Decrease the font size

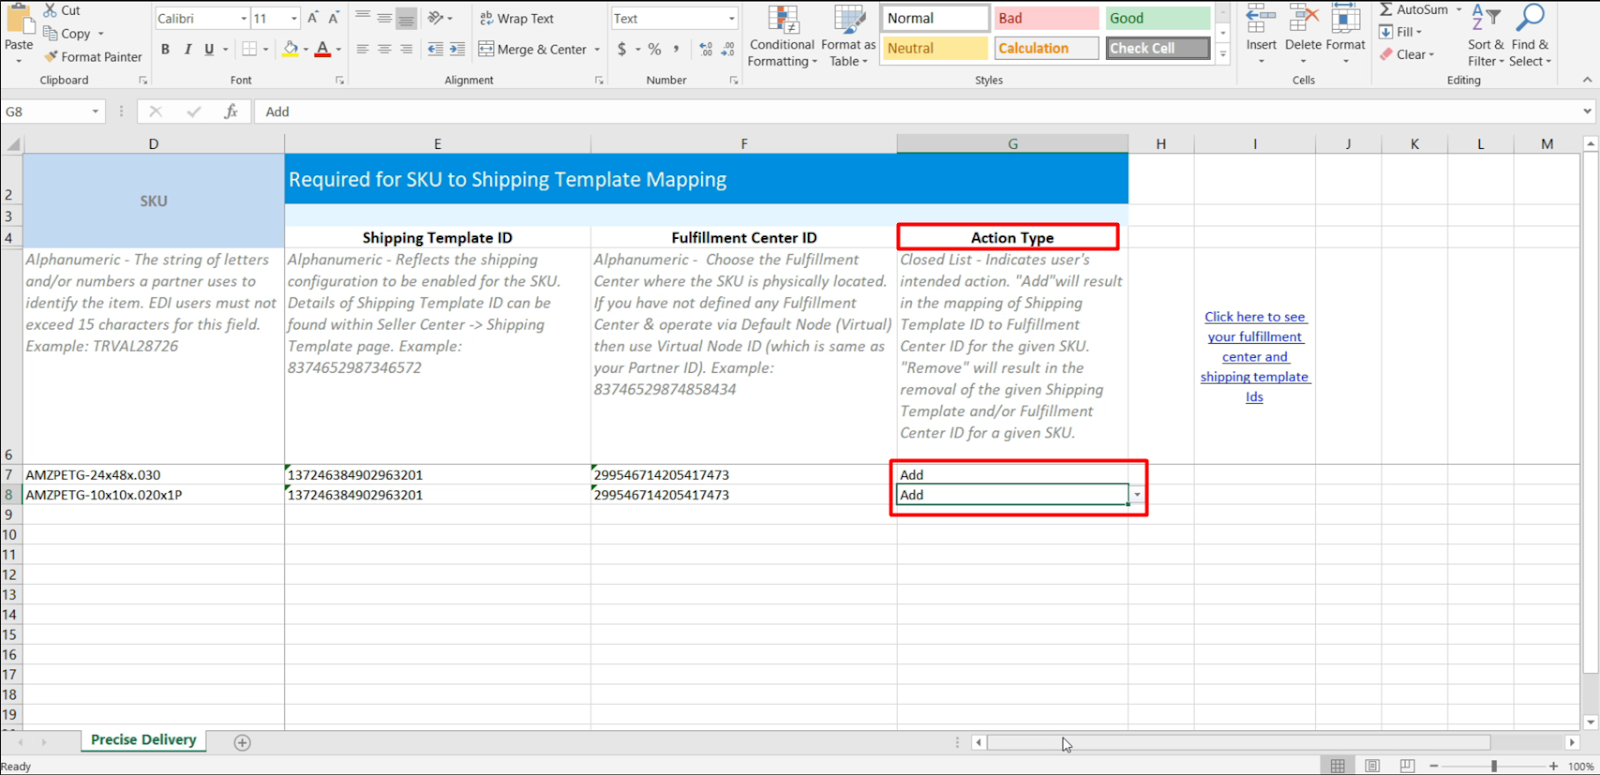[x=334, y=18]
